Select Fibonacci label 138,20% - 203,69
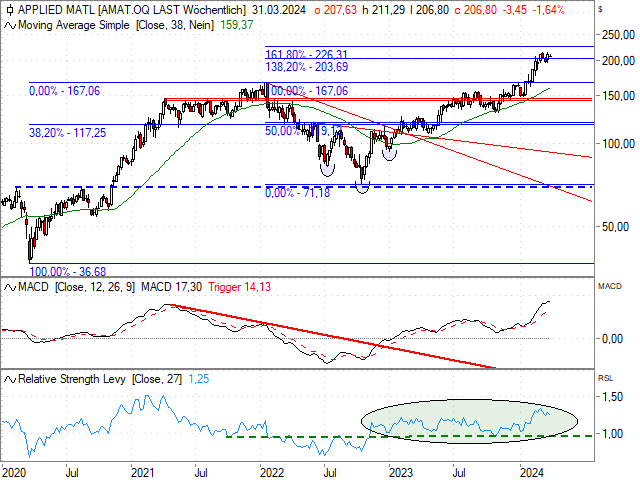This screenshot has width=640, height=480. (x=307, y=67)
